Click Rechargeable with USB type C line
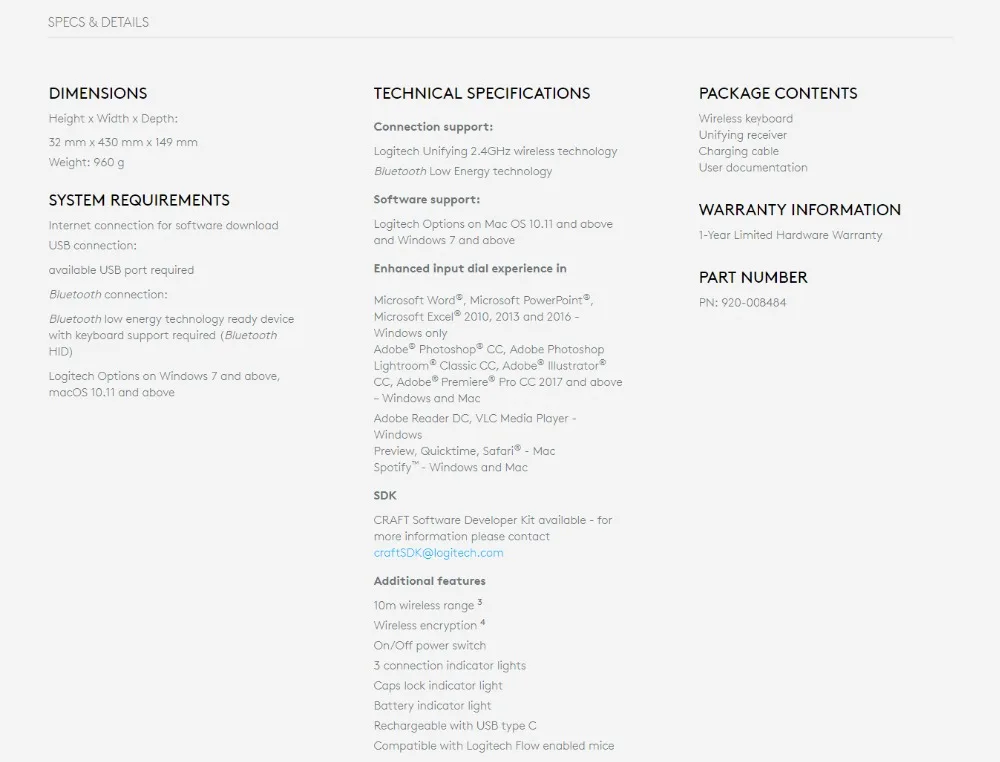The image size is (1000, 762). point(455,726)
